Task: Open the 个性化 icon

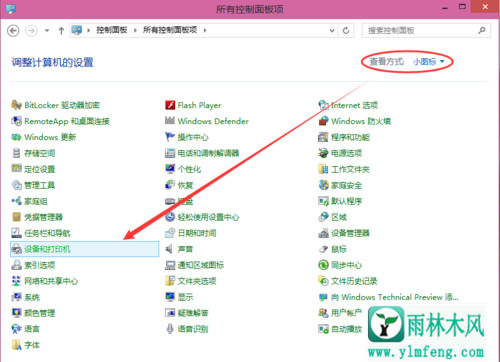Action: (x=170, y=169)
